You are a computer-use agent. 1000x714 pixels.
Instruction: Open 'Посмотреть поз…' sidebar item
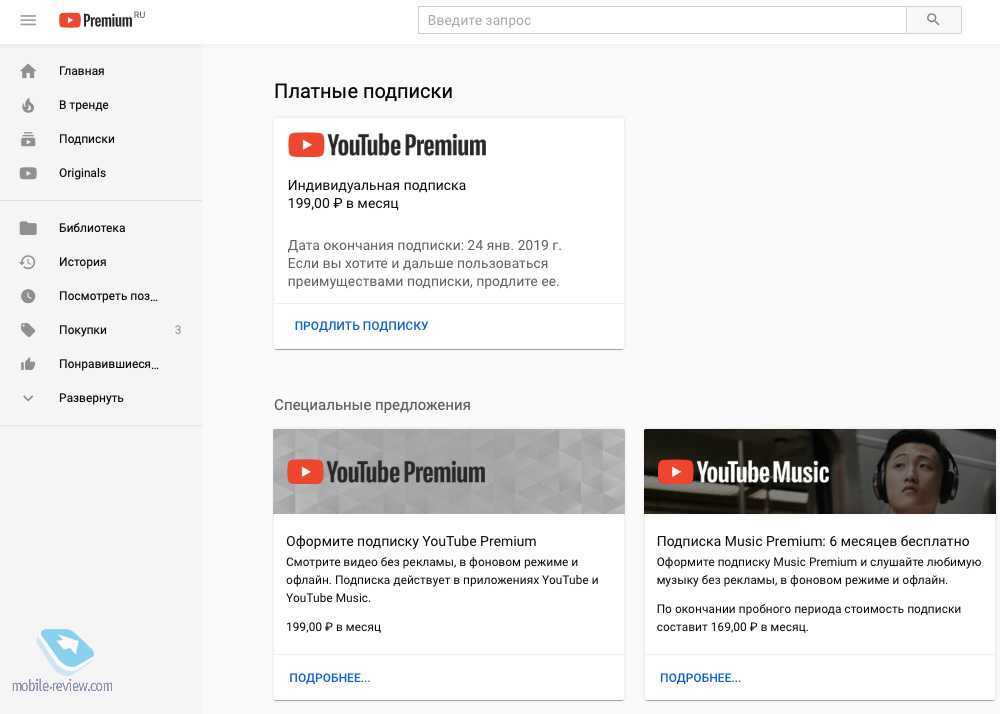[x=108, y=296]
